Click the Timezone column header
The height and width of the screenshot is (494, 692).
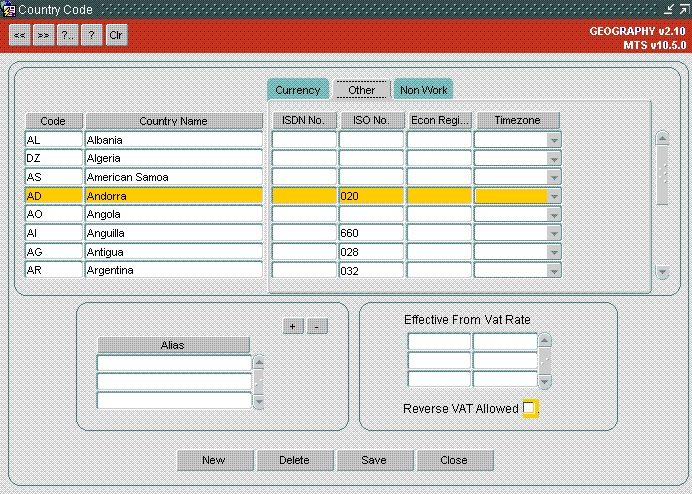518,120
